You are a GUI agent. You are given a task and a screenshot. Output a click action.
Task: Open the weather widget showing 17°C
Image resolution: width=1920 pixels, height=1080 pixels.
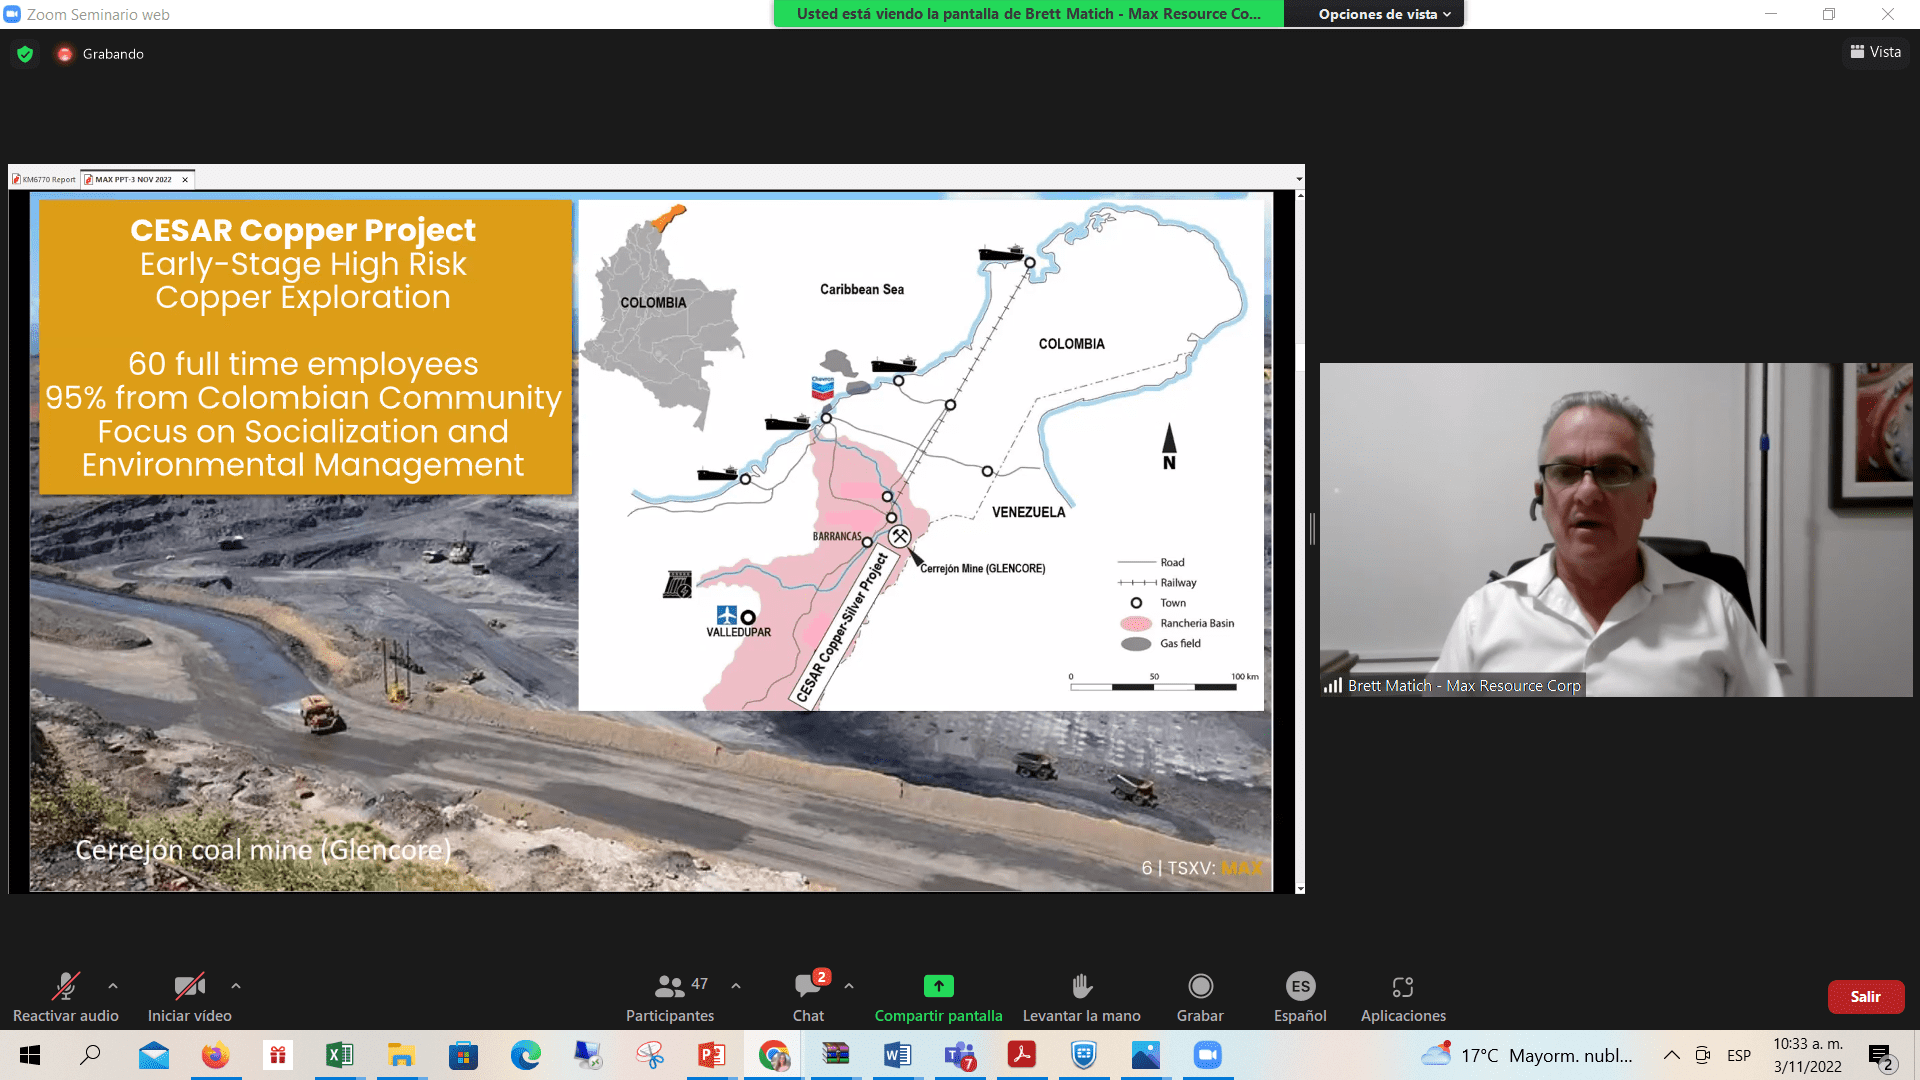pyautogui.click(x=1527, y=1055)
